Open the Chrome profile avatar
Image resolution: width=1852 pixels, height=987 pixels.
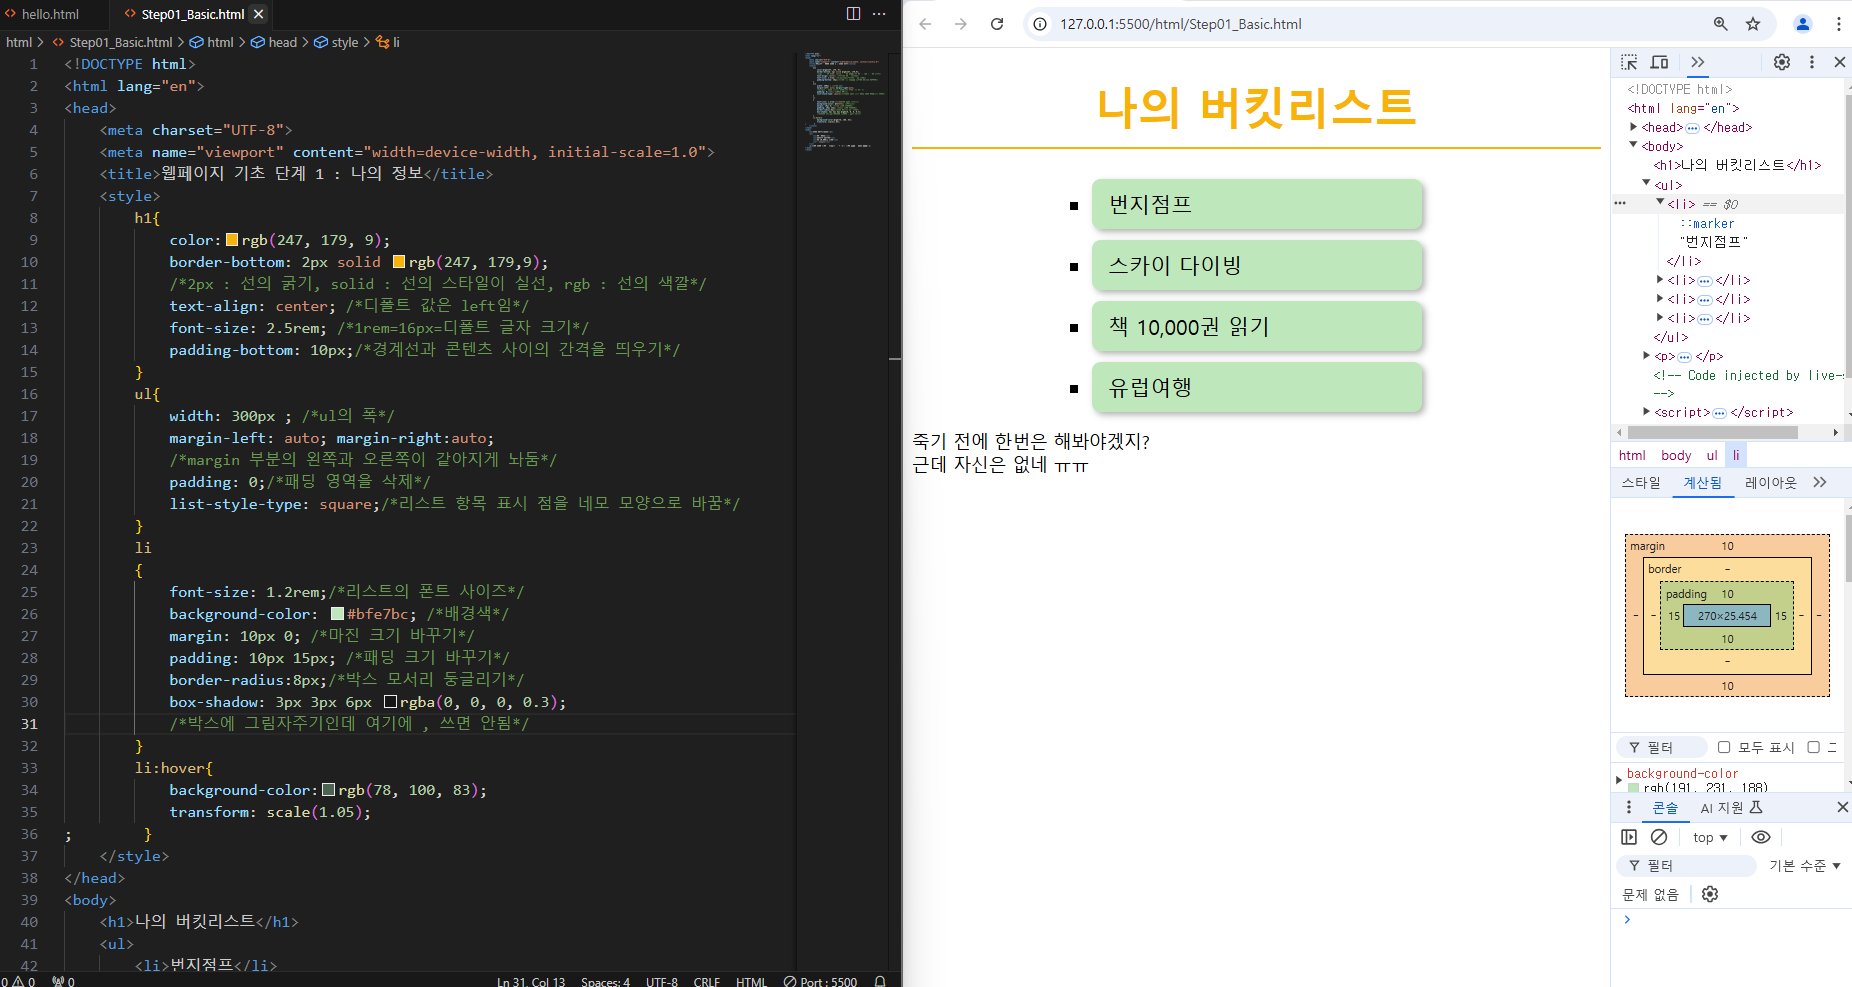click(x=1803, y=24)
